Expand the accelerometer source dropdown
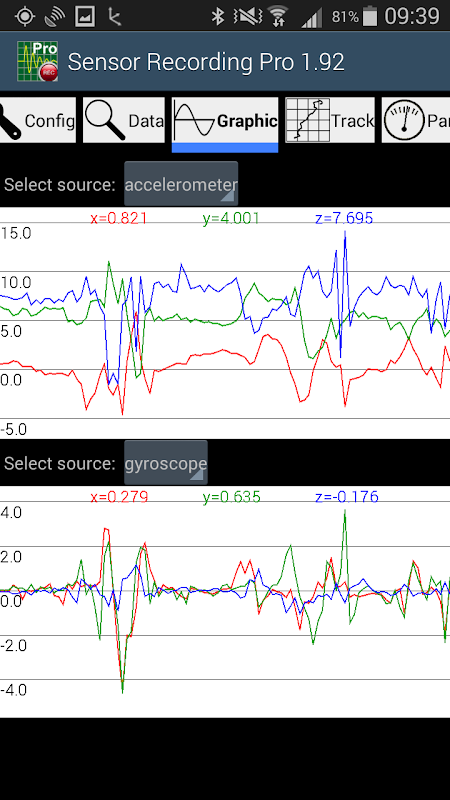 click(181, 184)
